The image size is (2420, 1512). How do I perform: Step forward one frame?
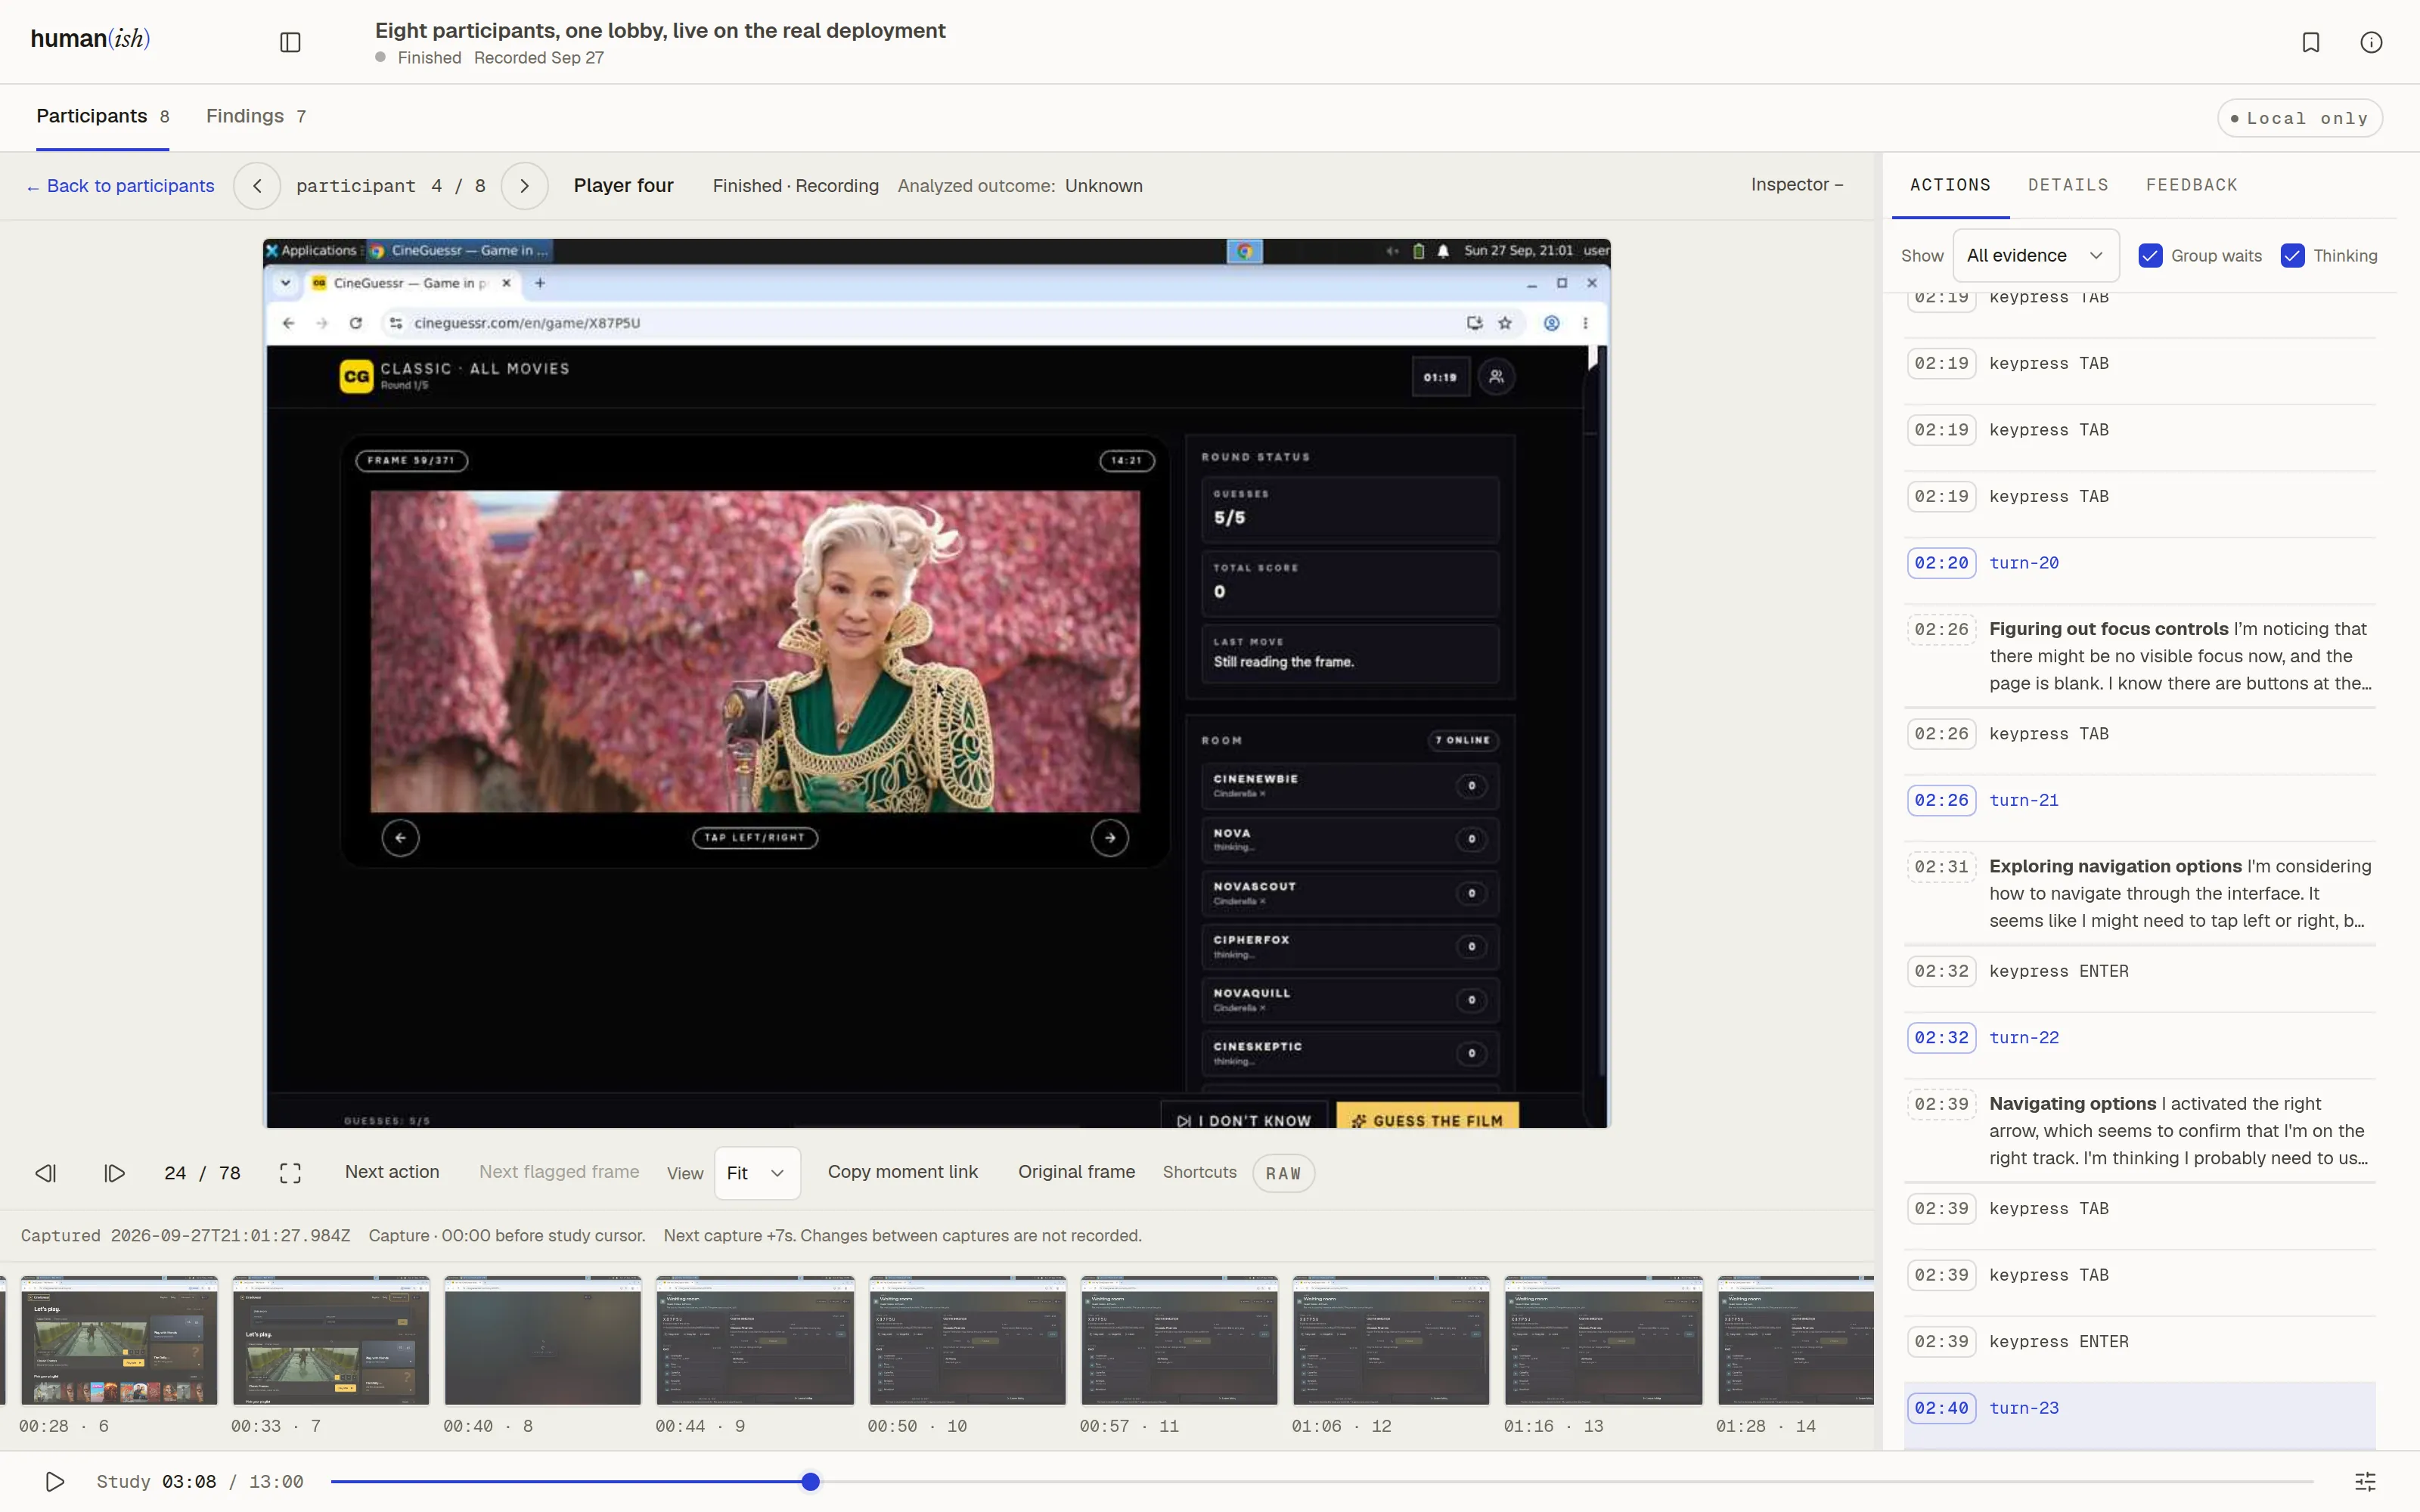(x=114, y=1173)
